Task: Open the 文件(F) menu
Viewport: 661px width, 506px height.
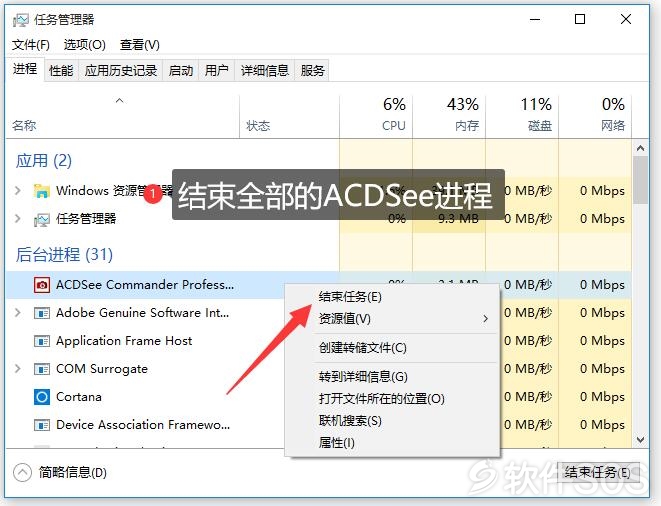Action: coord(31,45)
